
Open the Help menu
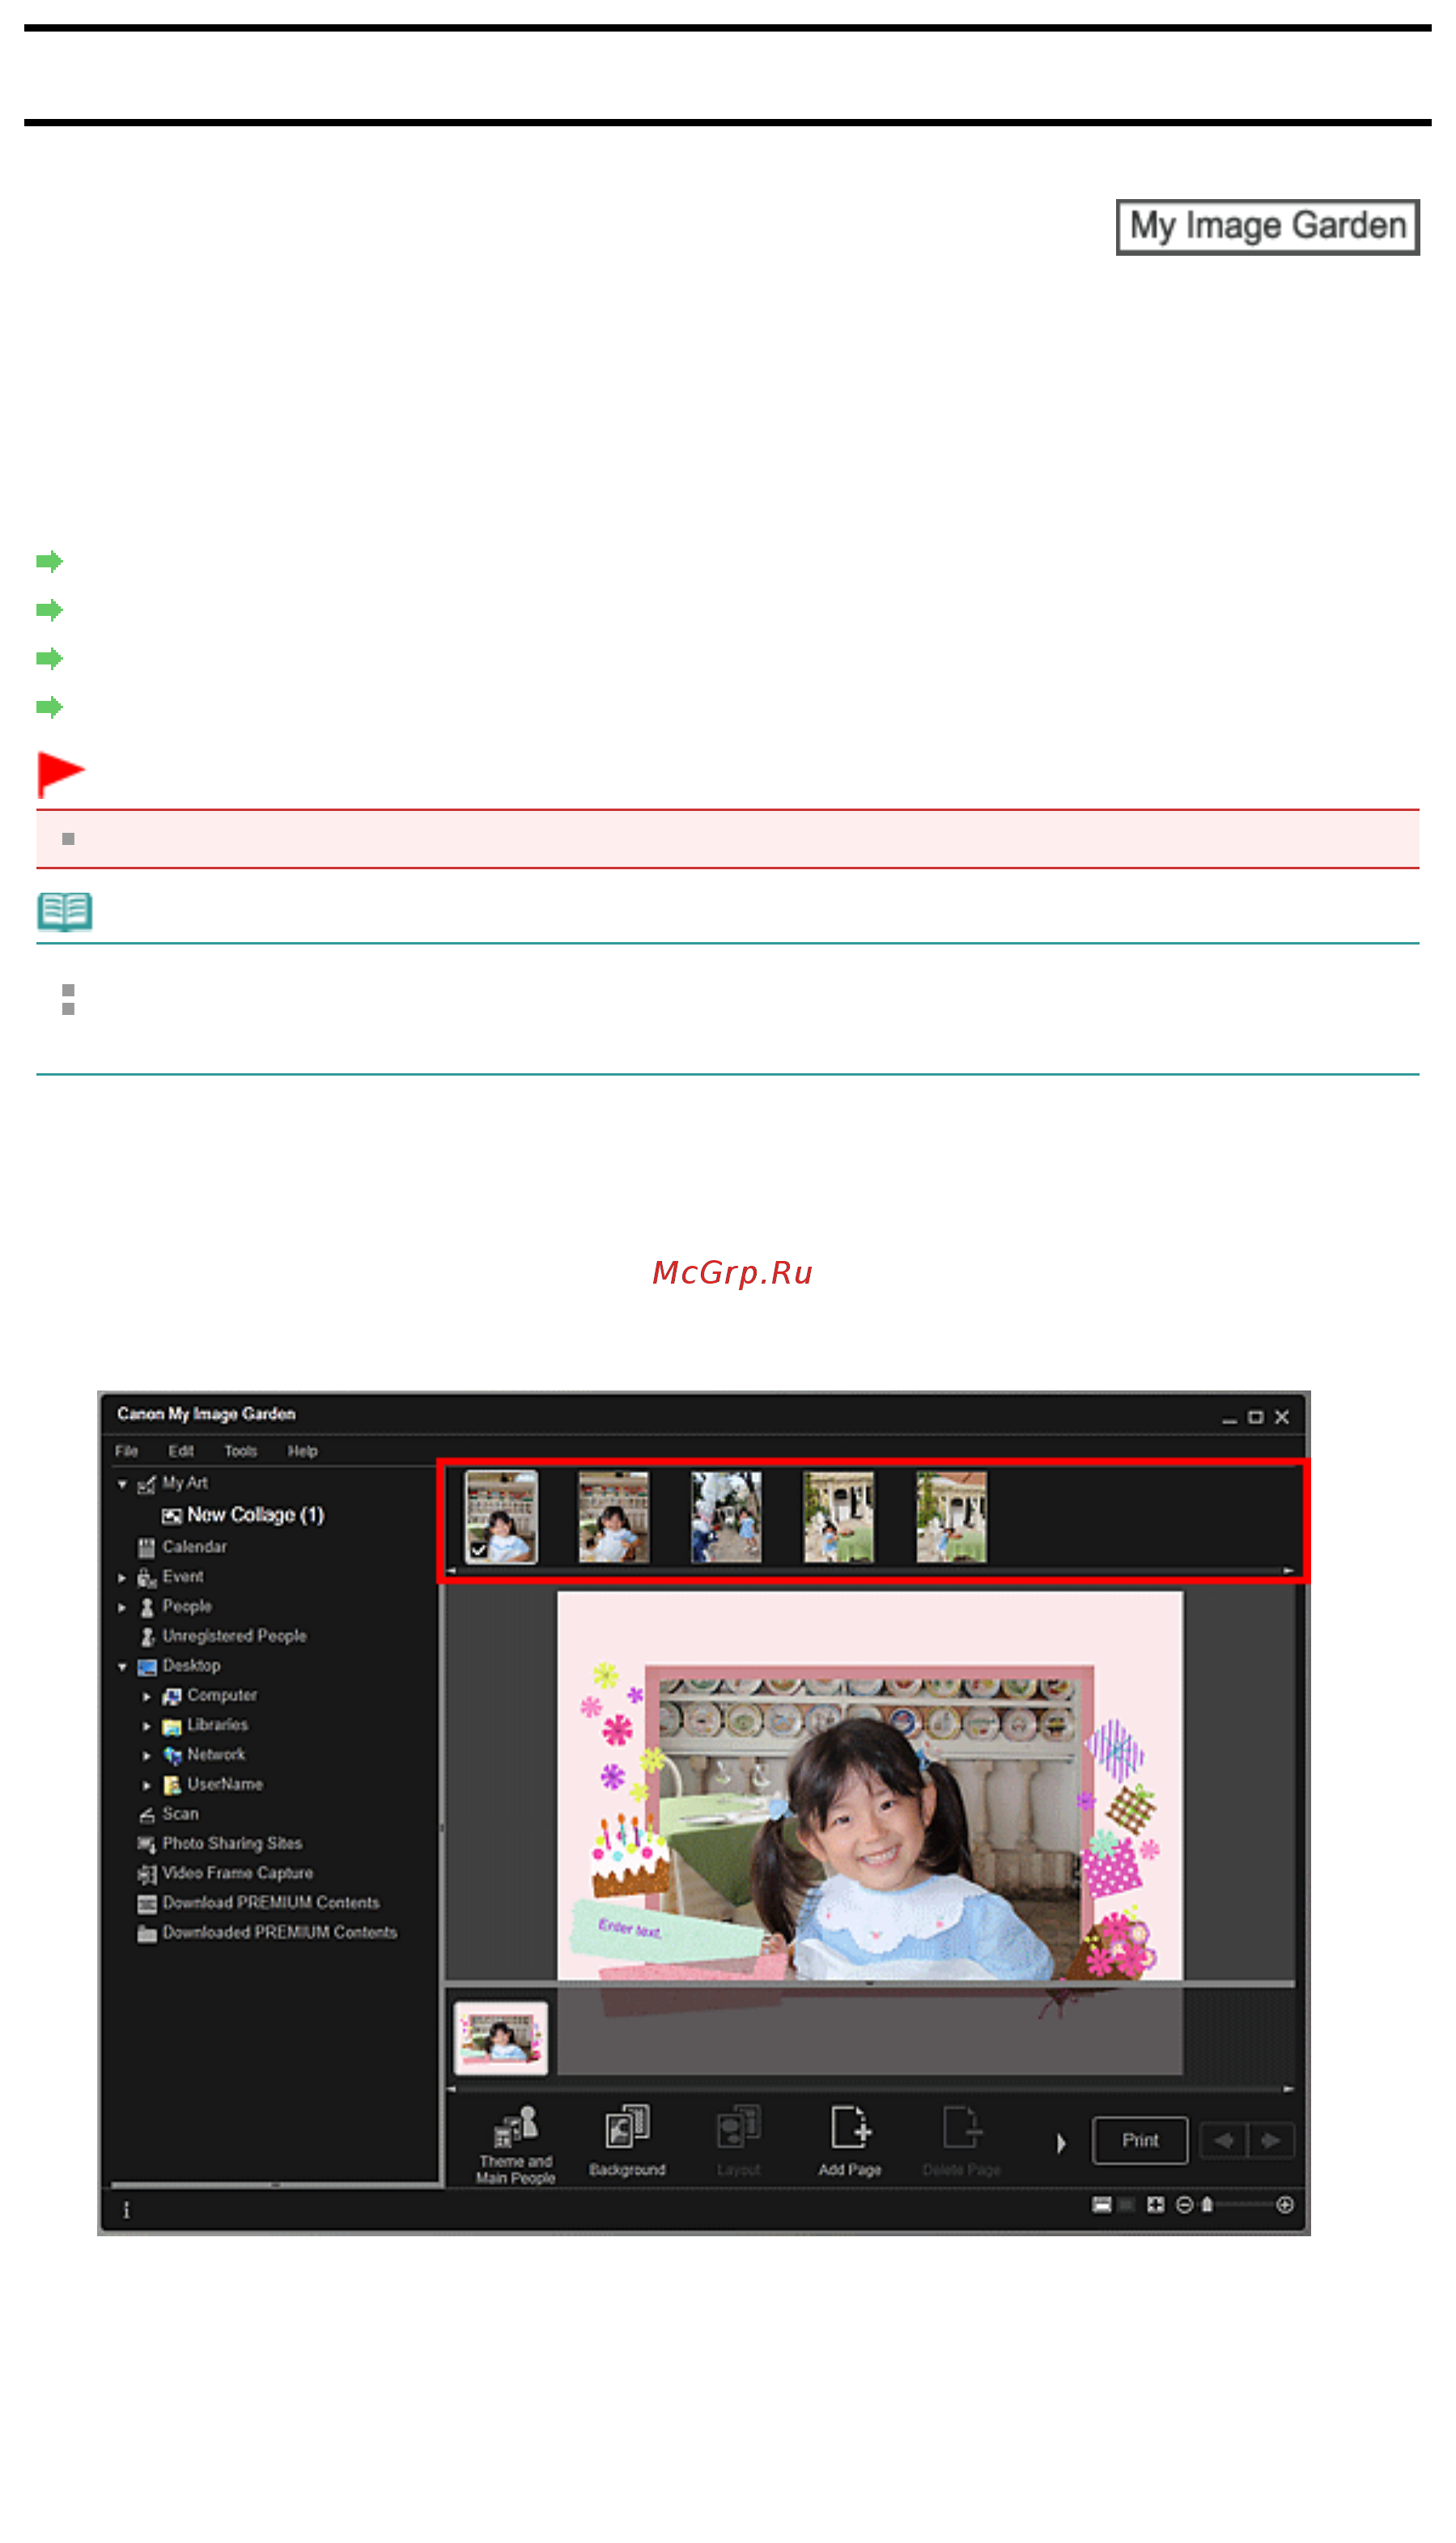pos(303,1451)
